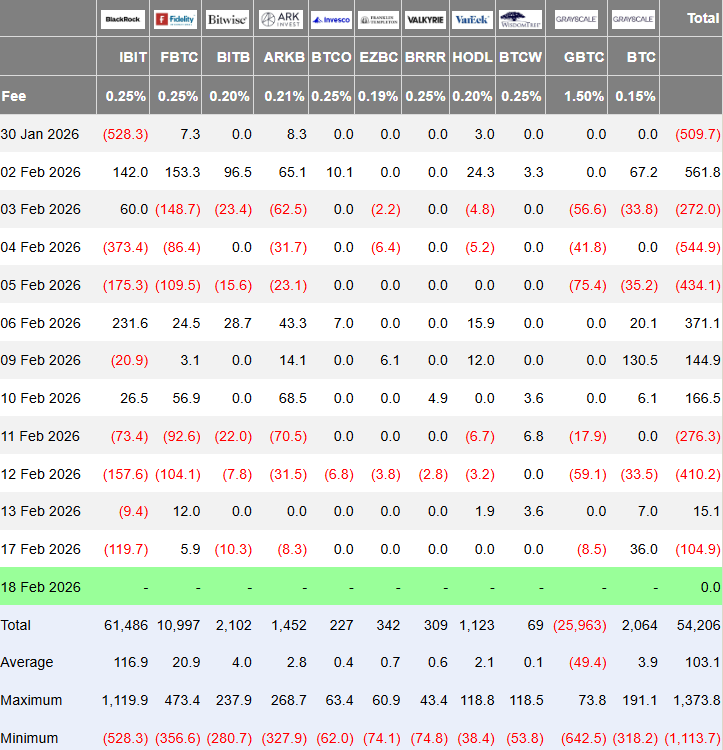Click the 04 Feb 2026 date
Image resolution: width=723 pixels, height=750 pixels.
click(x=41, y=247)
